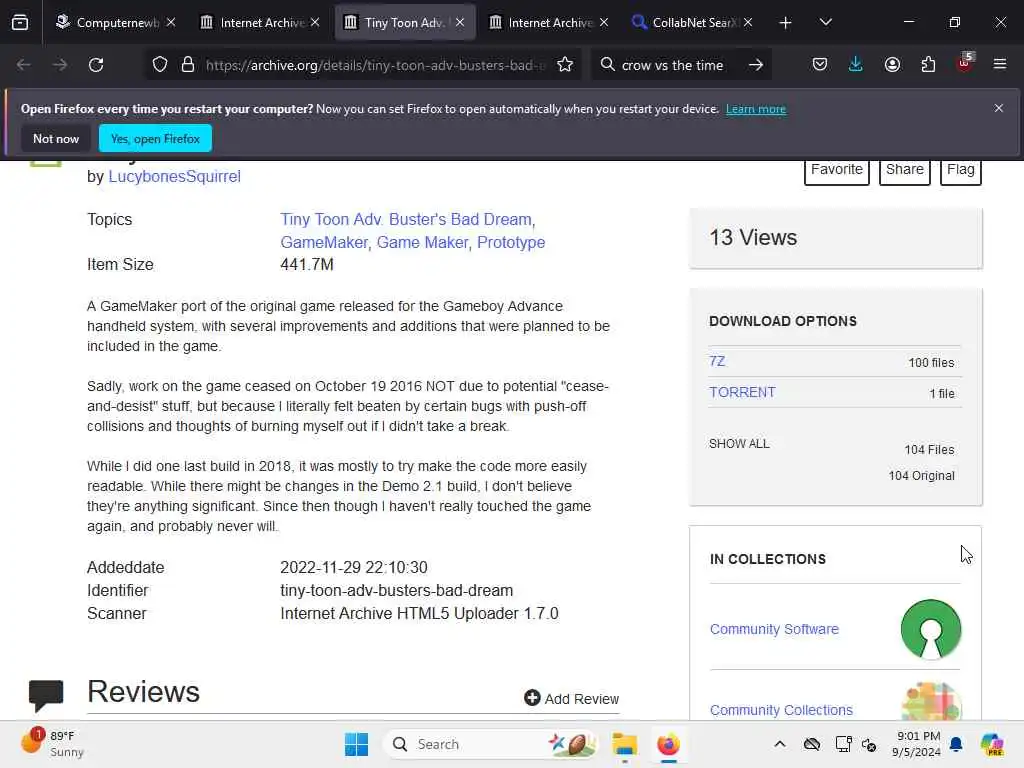Open Firefox View workspace icon
Screen dimensions: 1024x768
(x=20, y=23)
